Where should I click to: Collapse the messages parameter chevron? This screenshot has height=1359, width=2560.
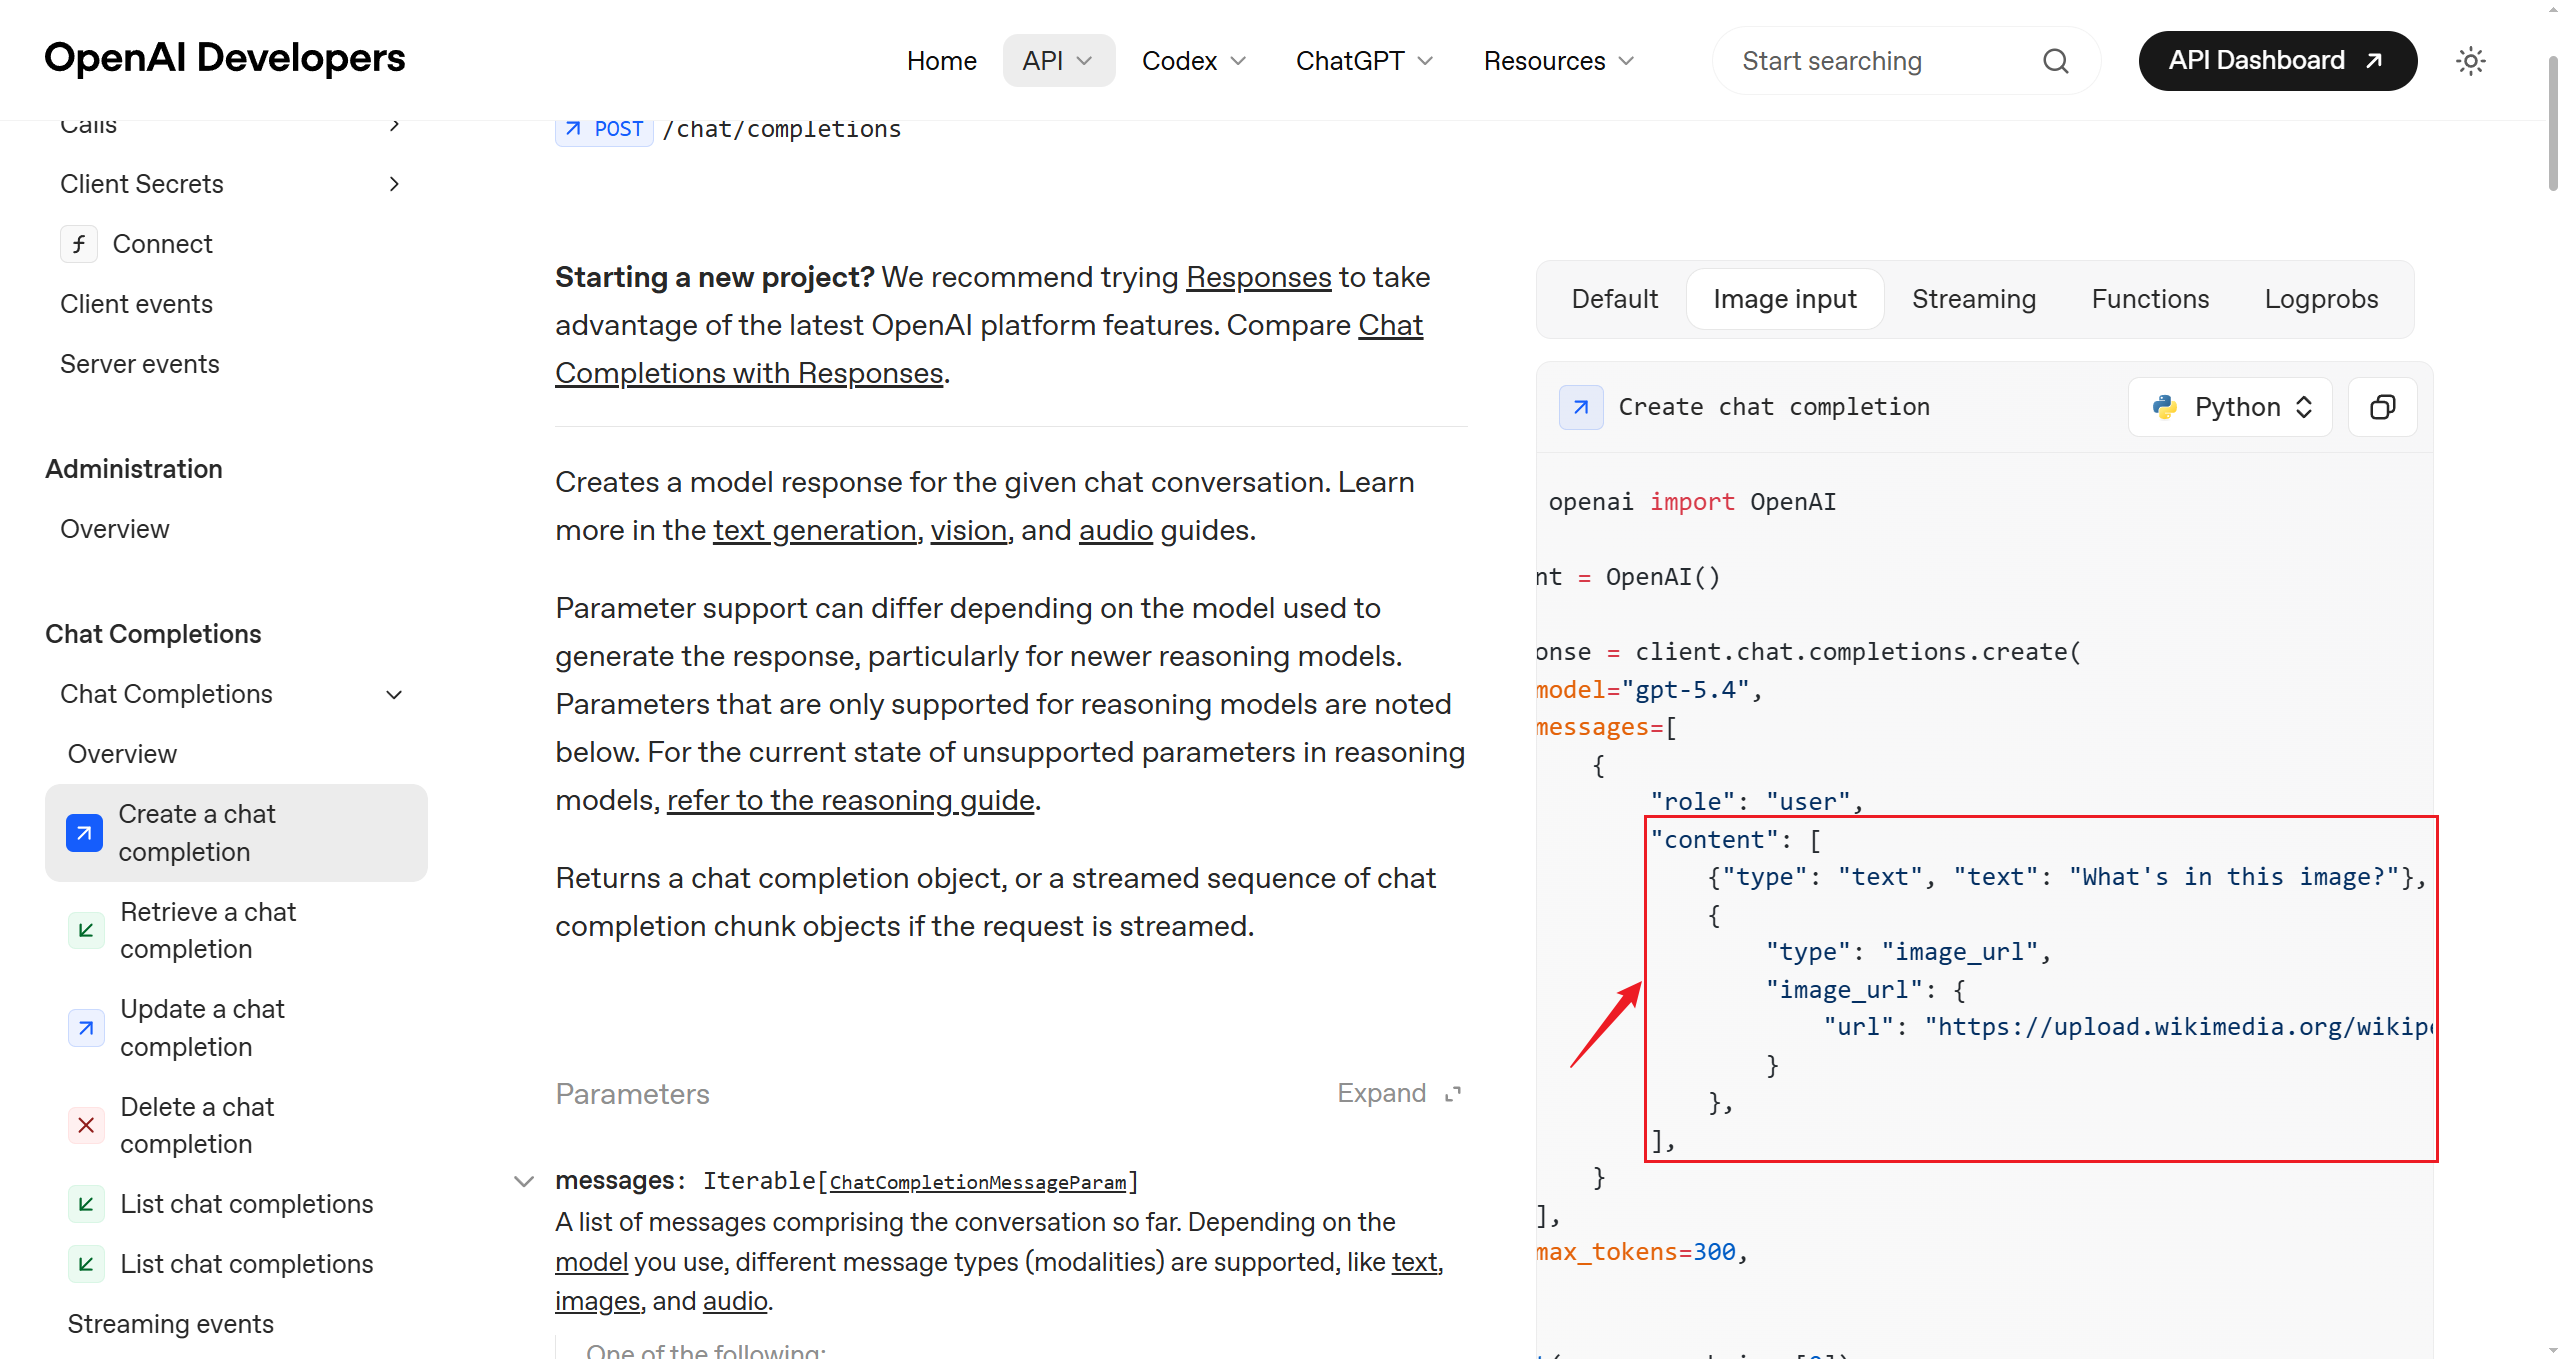(523, 1181)
